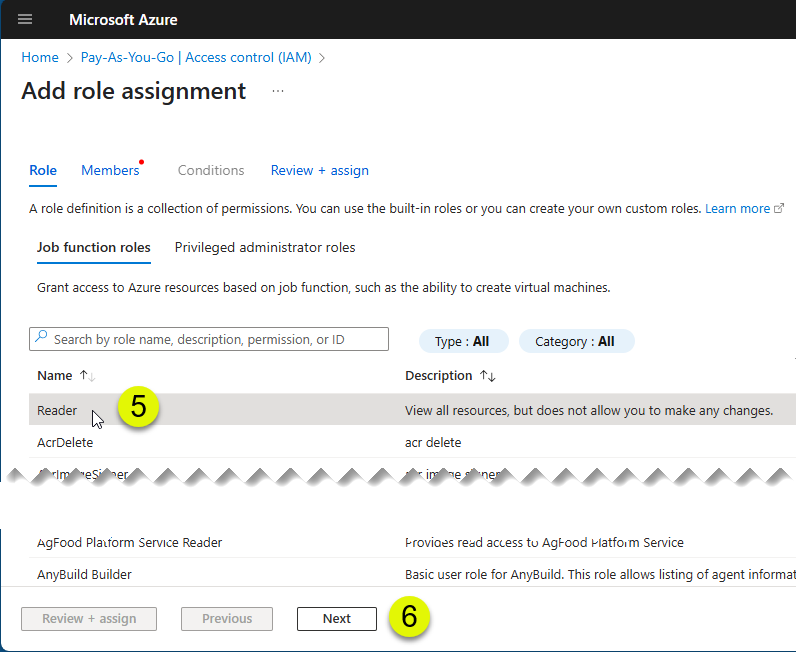
Task: Select Job function roles tab
Action: click(94, 247)
